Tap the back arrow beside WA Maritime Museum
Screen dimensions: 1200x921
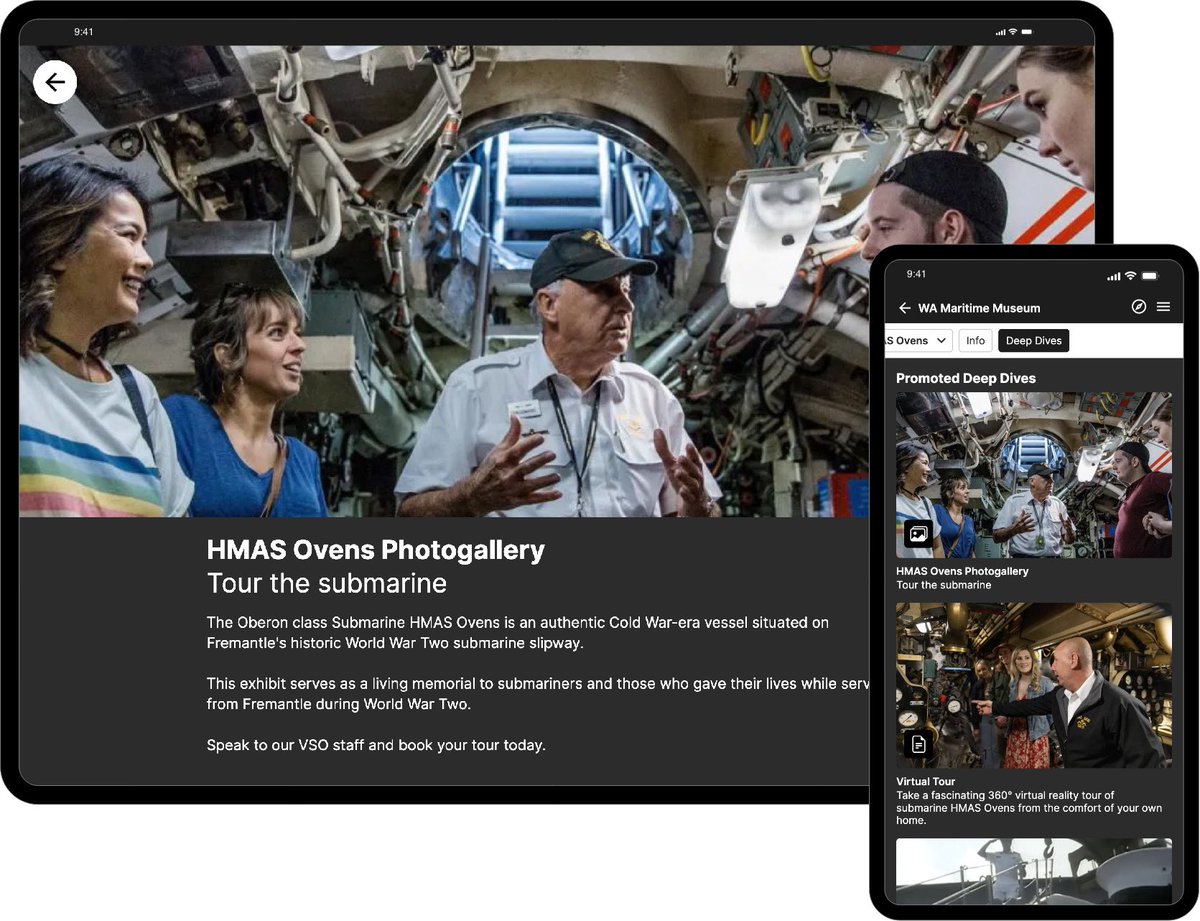[x=903, y=308]
